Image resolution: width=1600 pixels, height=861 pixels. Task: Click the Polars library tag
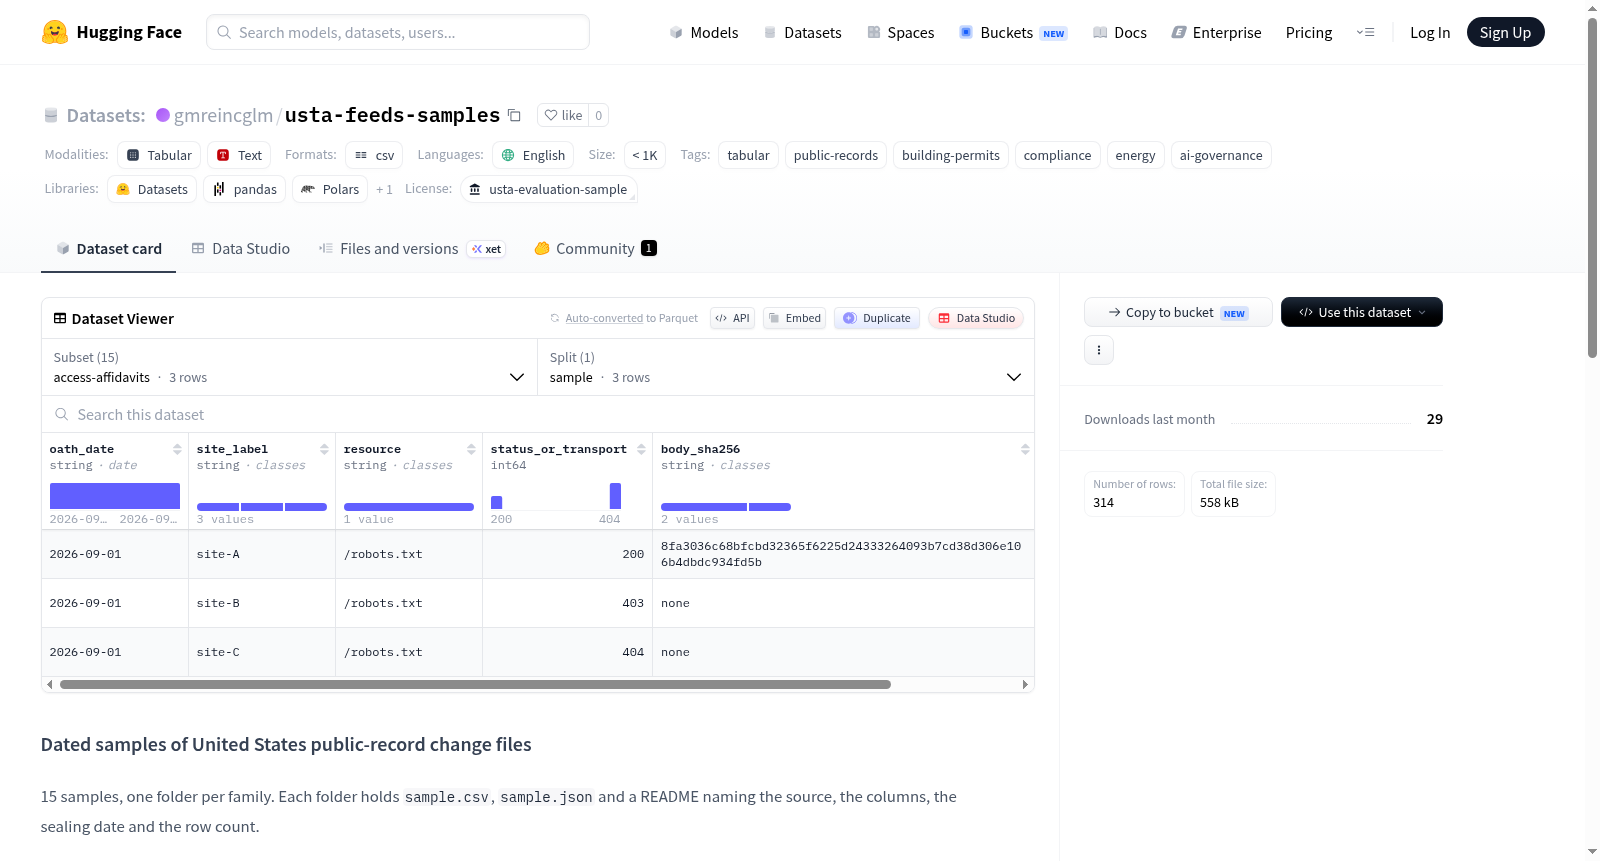[x=330, y=189]
